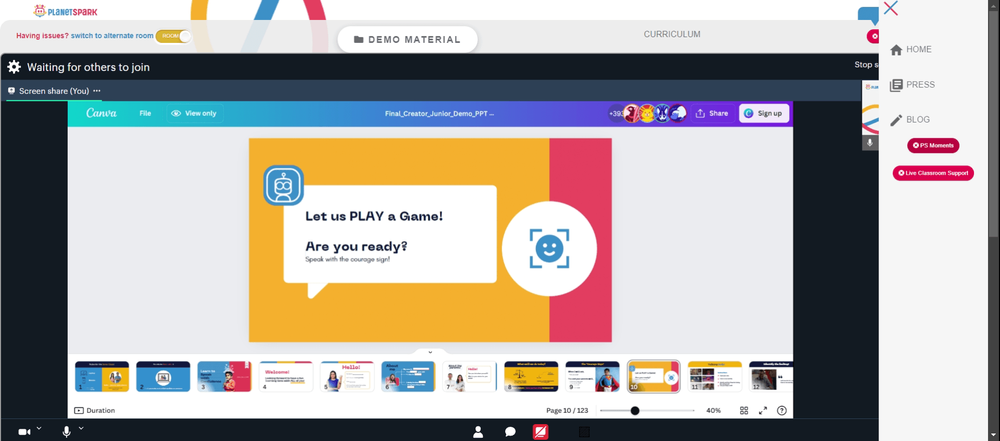Click the red stop screen share icon
The image size is (1000, 441).
click(x=540, y=432)
